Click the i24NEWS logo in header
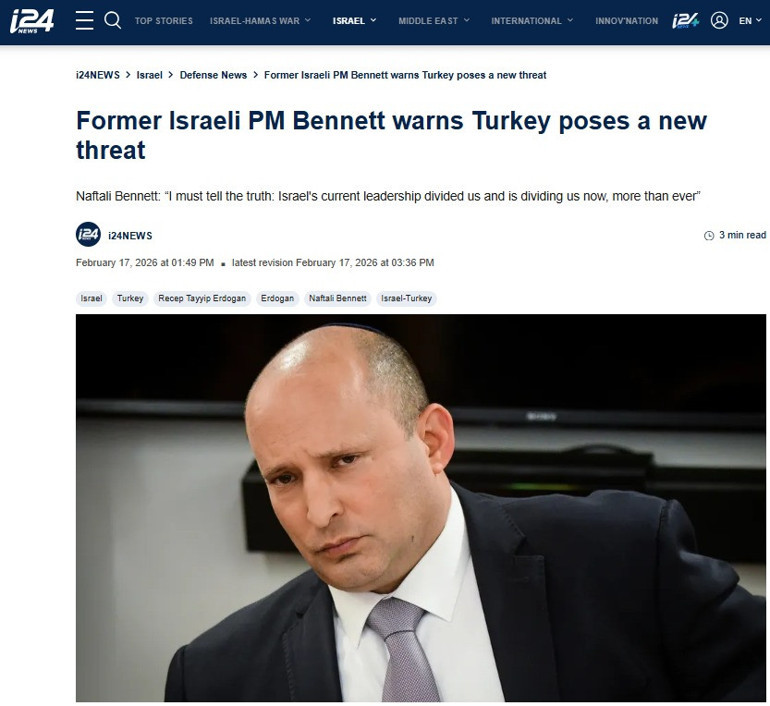Image resolution: width=770 pixels, height=706 pixels. pos(32,21)
